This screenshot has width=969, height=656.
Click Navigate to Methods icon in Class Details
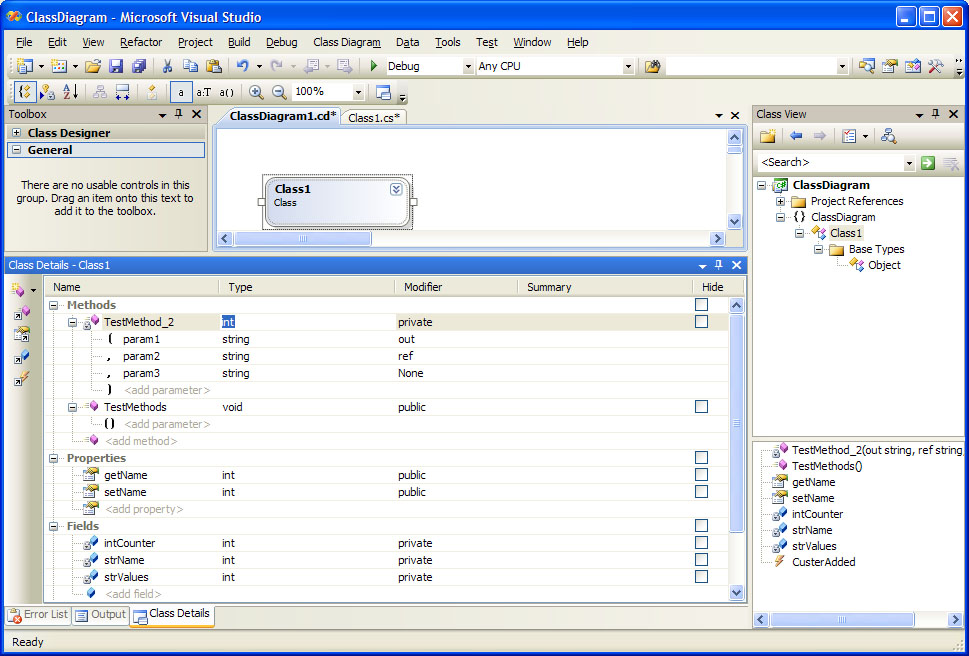pos(22,313)
